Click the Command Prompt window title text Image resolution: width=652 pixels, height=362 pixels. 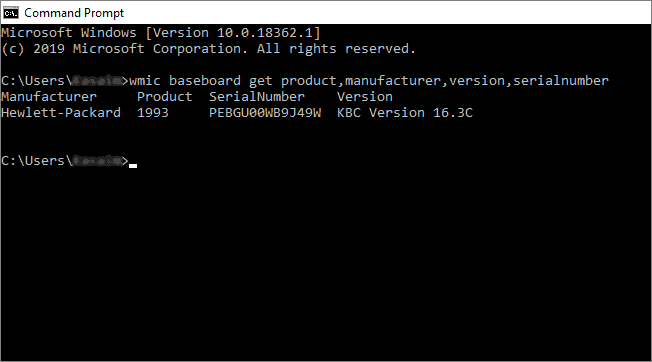click(74, 13)
